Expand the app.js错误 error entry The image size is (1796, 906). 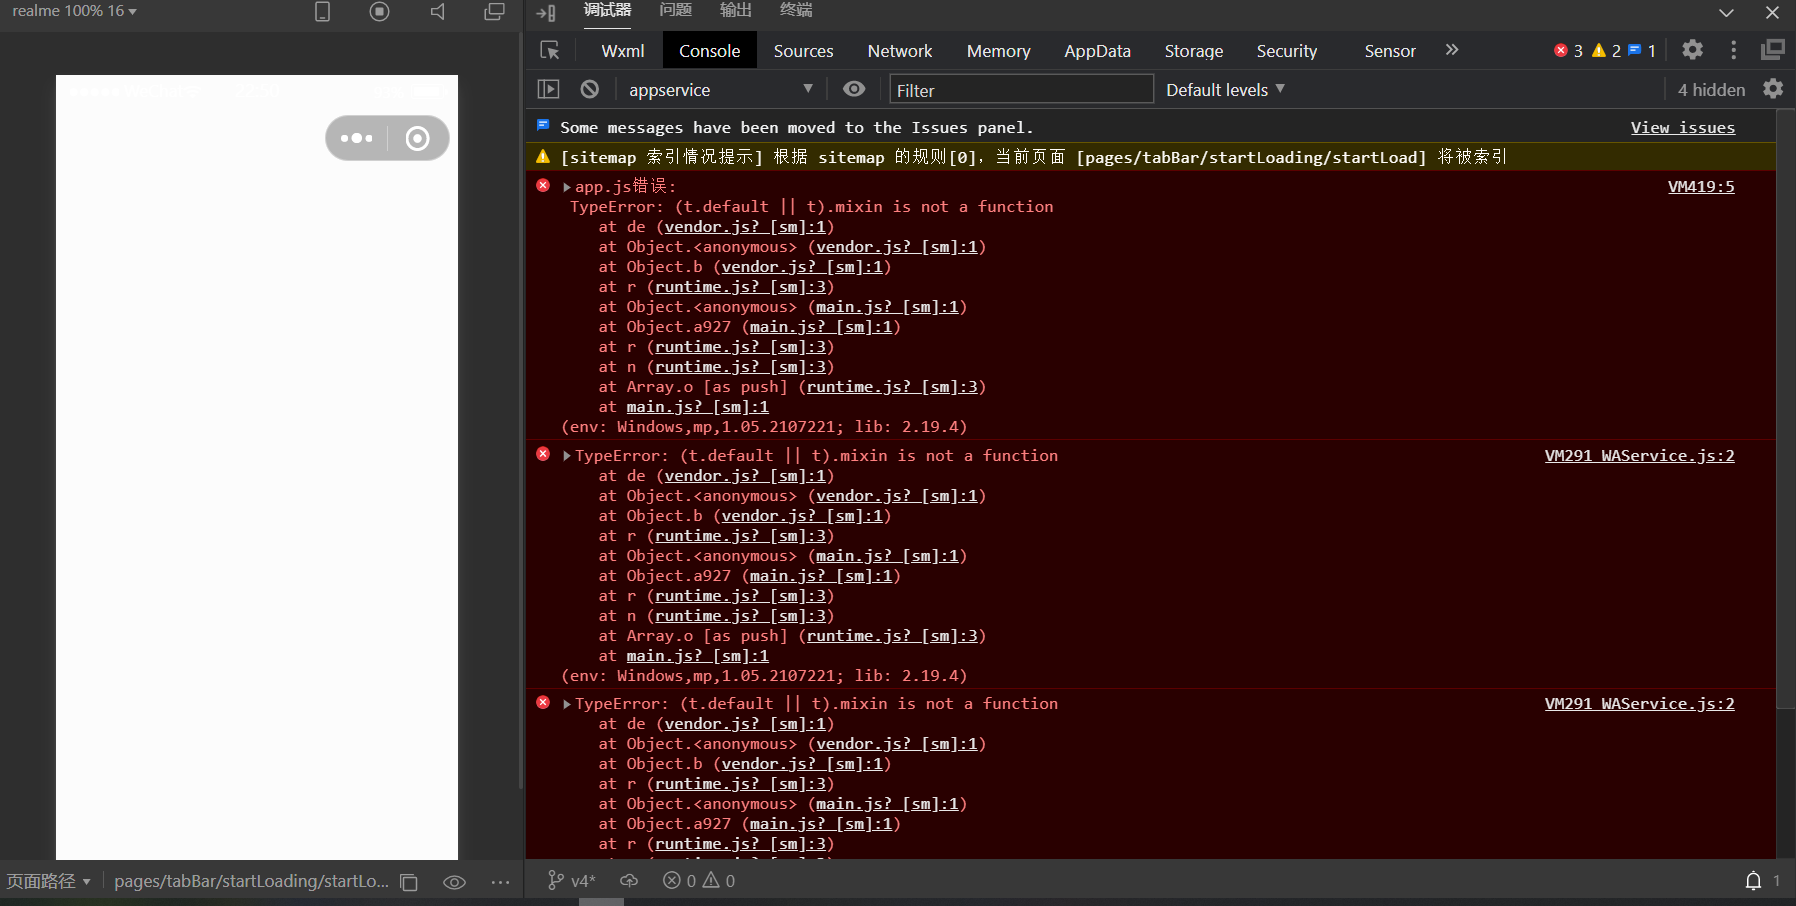tap(567, 187)
